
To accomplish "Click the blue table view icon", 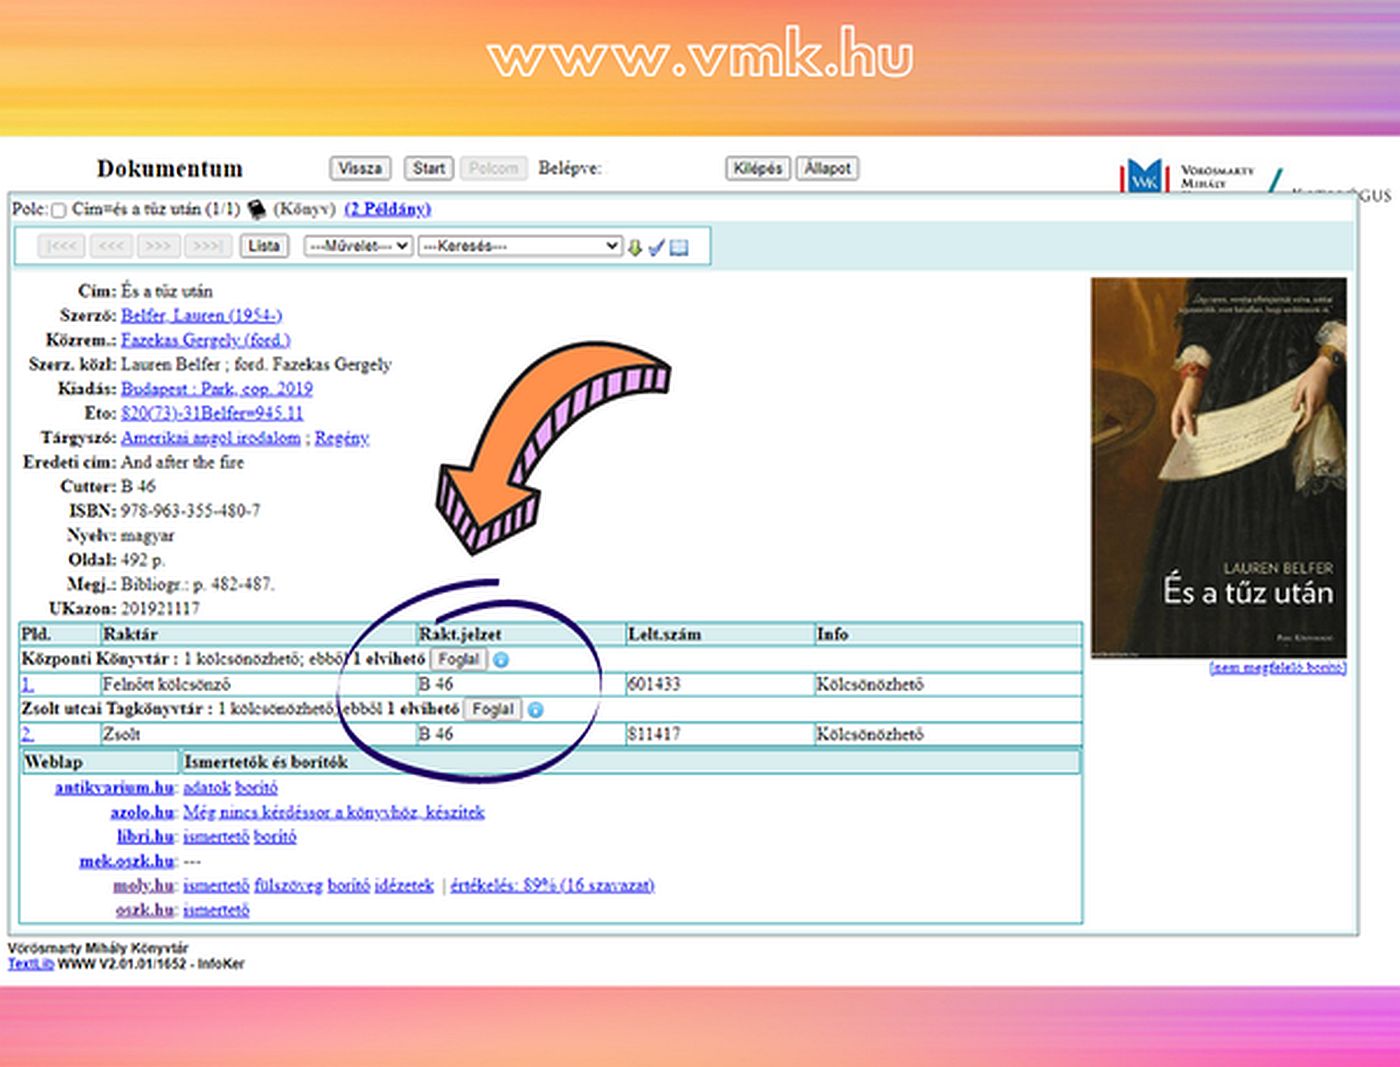I will point(679,247).
